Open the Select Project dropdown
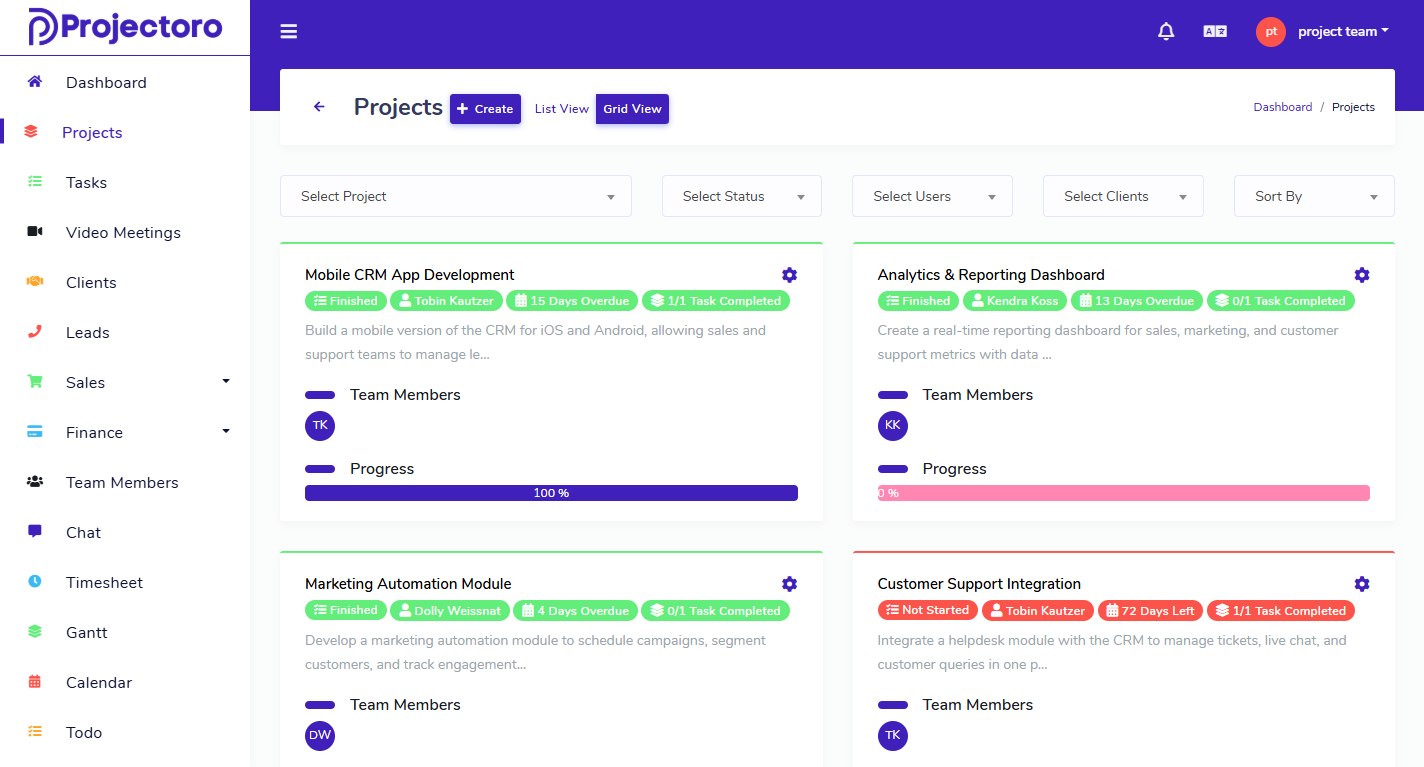The image size is (1424, 767). pyautogui.click(x=456, y=196)
